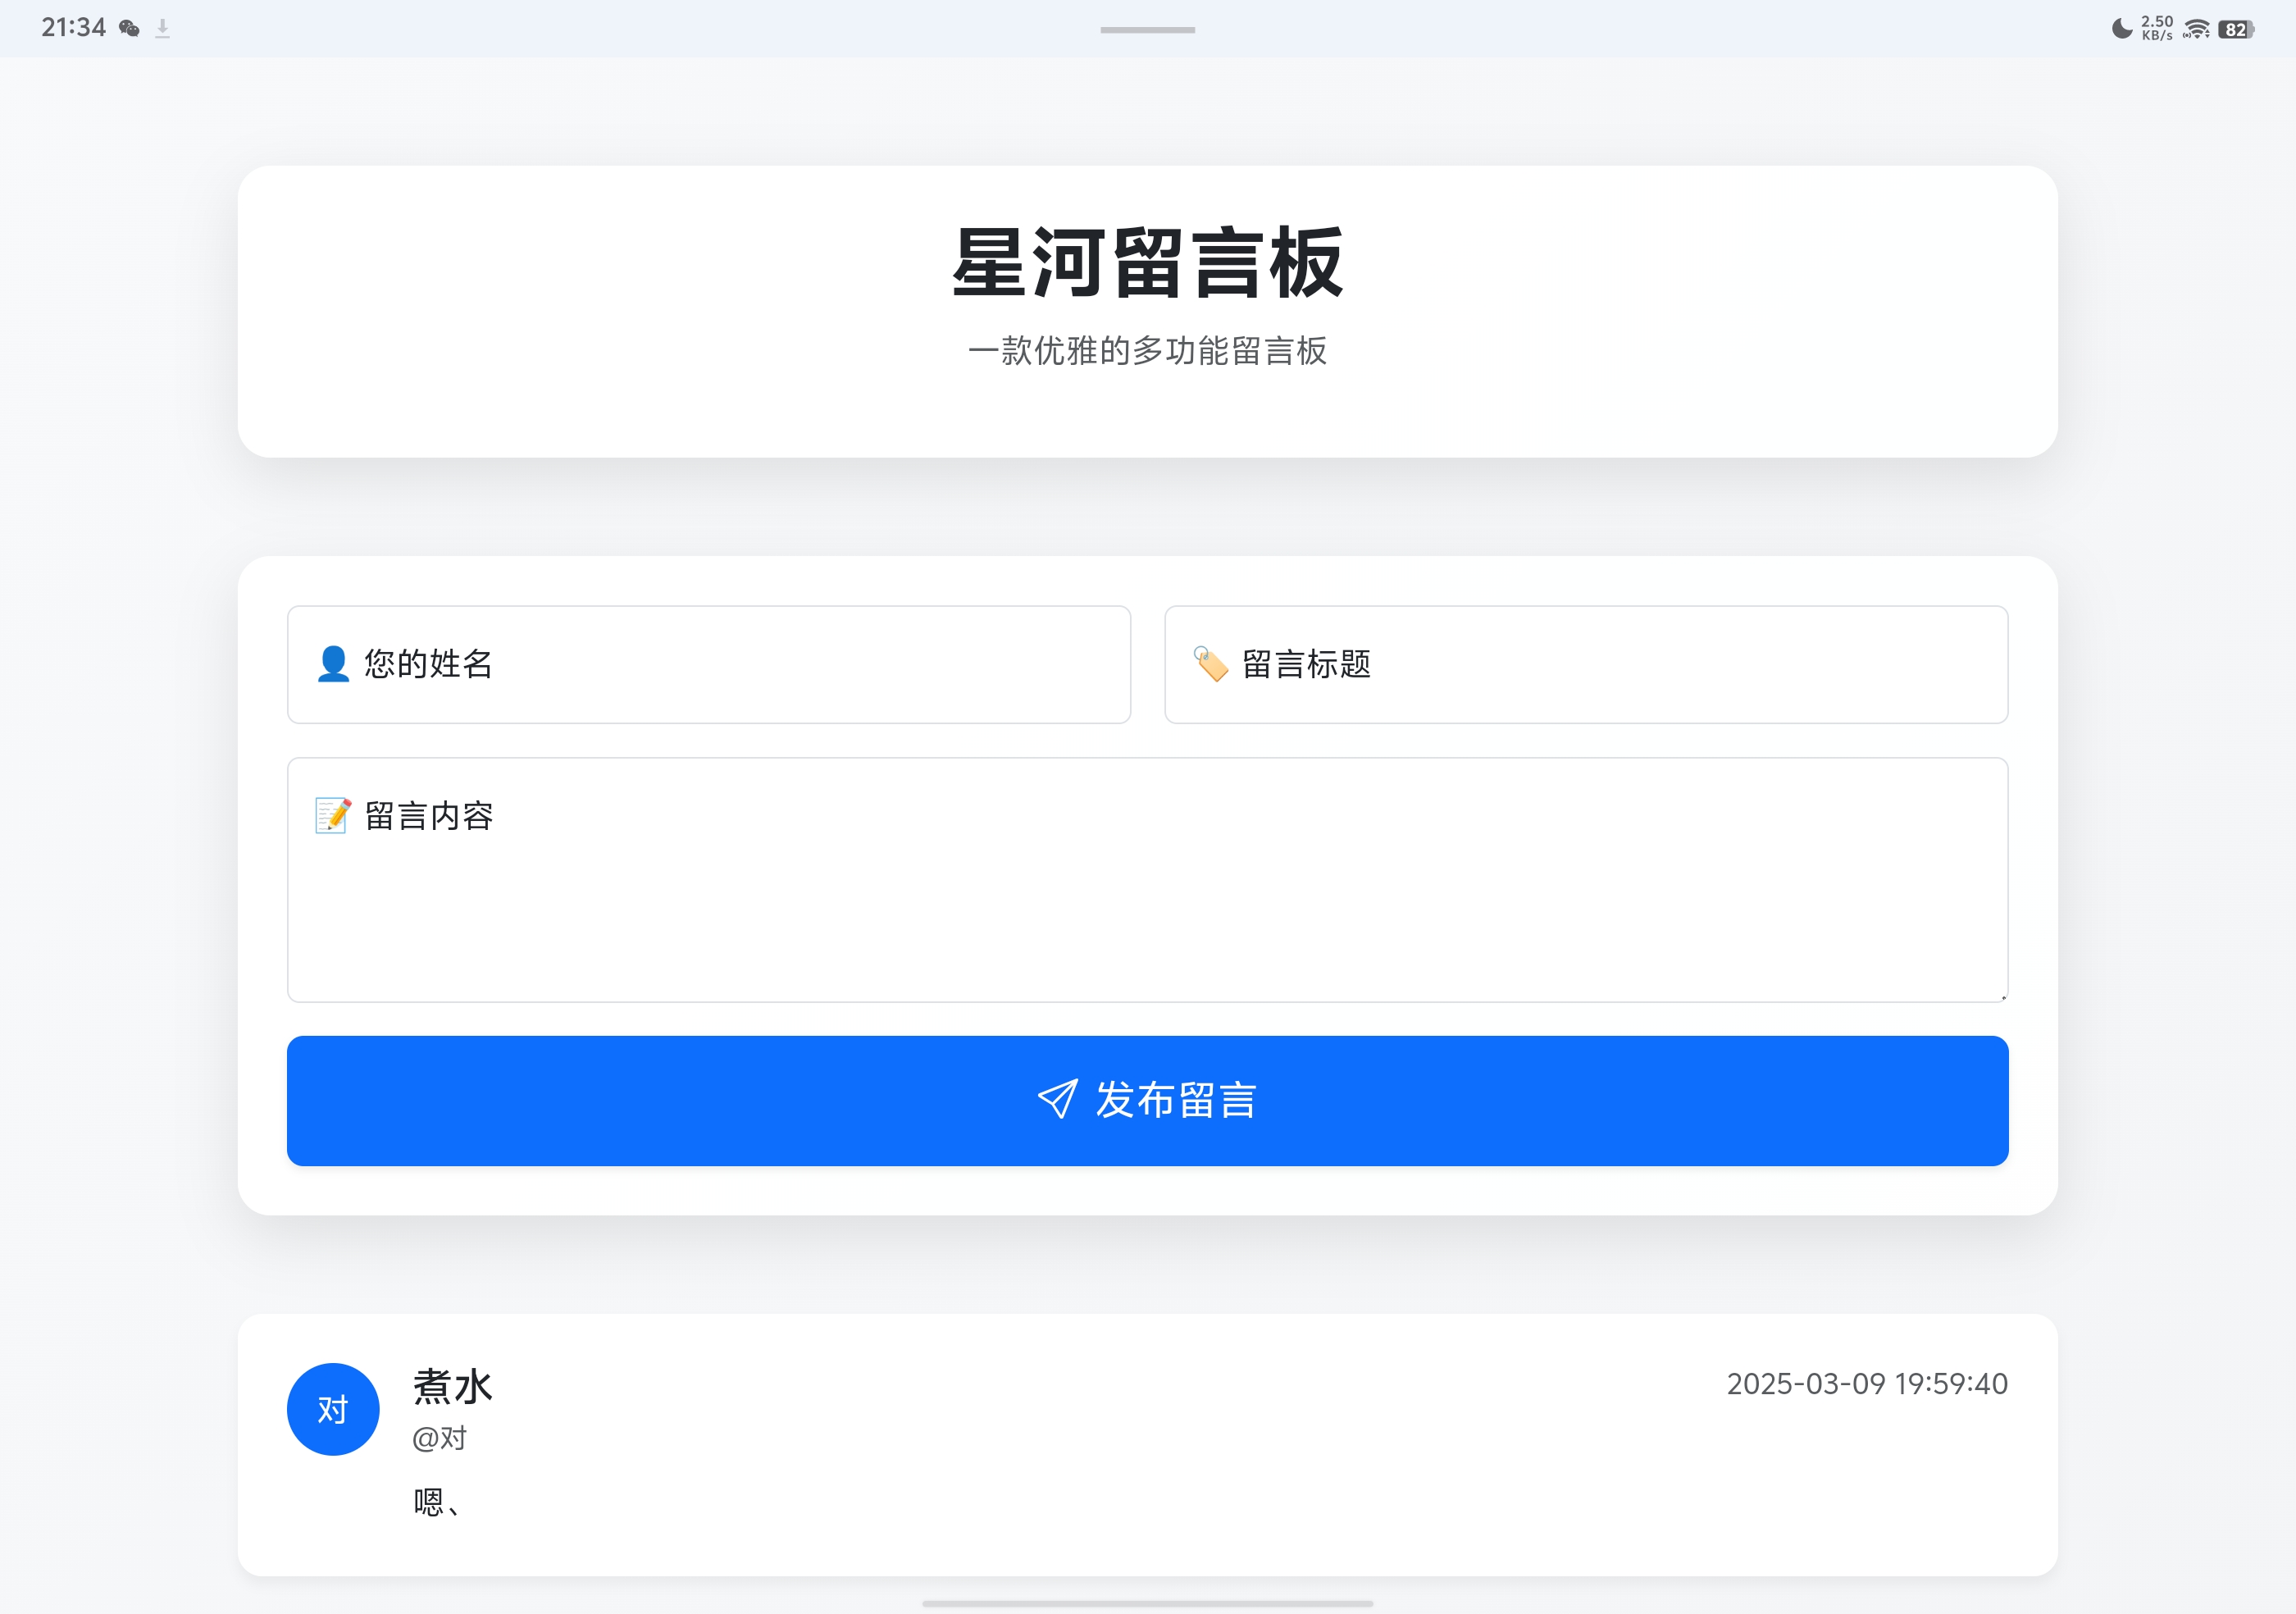The image size is (2296, 1614).
Task: Tap the moon do-not-disturb icon
Action: (2121, 28)
